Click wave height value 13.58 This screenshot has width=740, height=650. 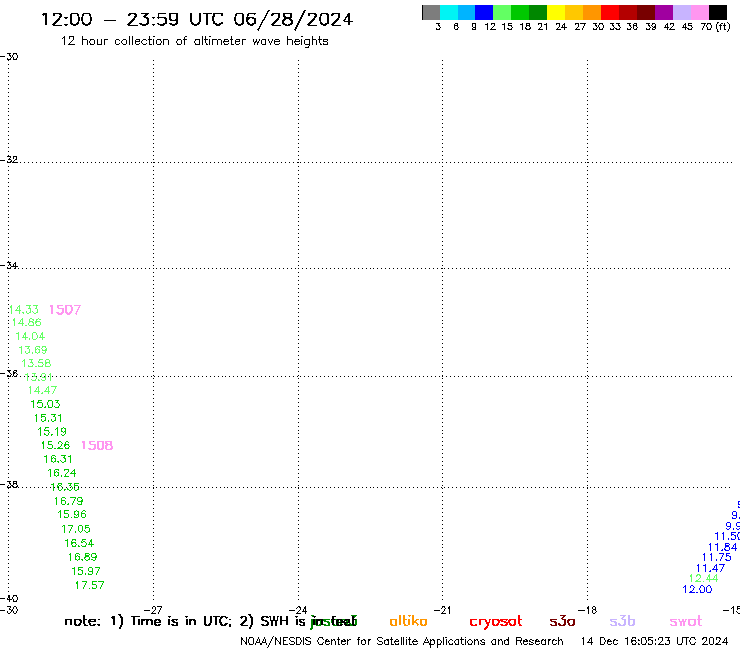pos(36,363)
